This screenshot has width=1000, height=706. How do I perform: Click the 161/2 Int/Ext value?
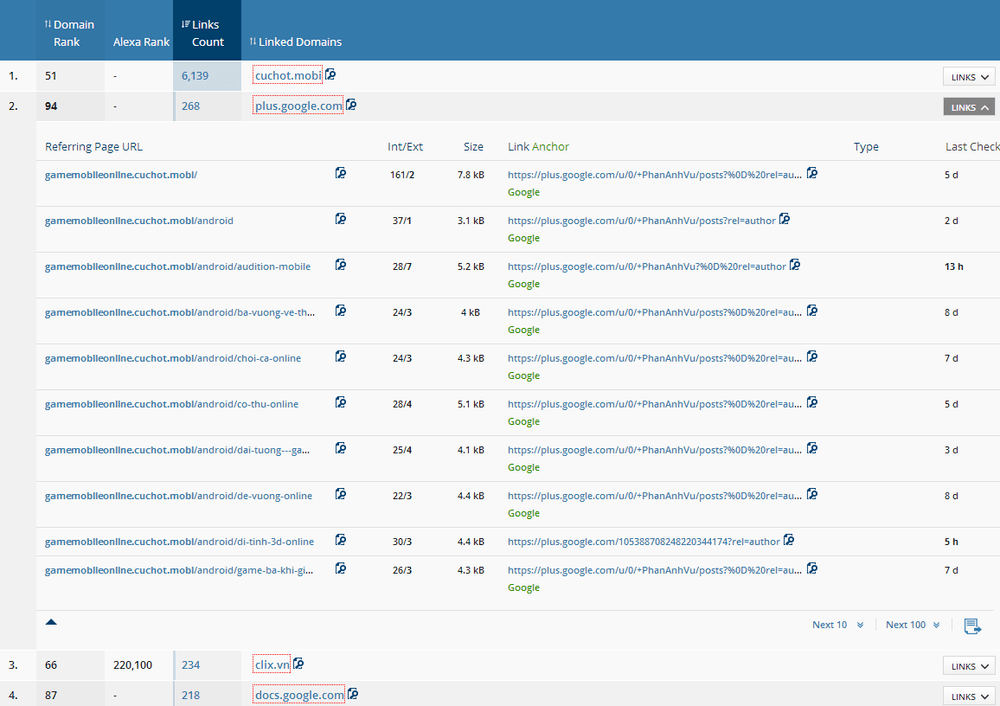402,175
